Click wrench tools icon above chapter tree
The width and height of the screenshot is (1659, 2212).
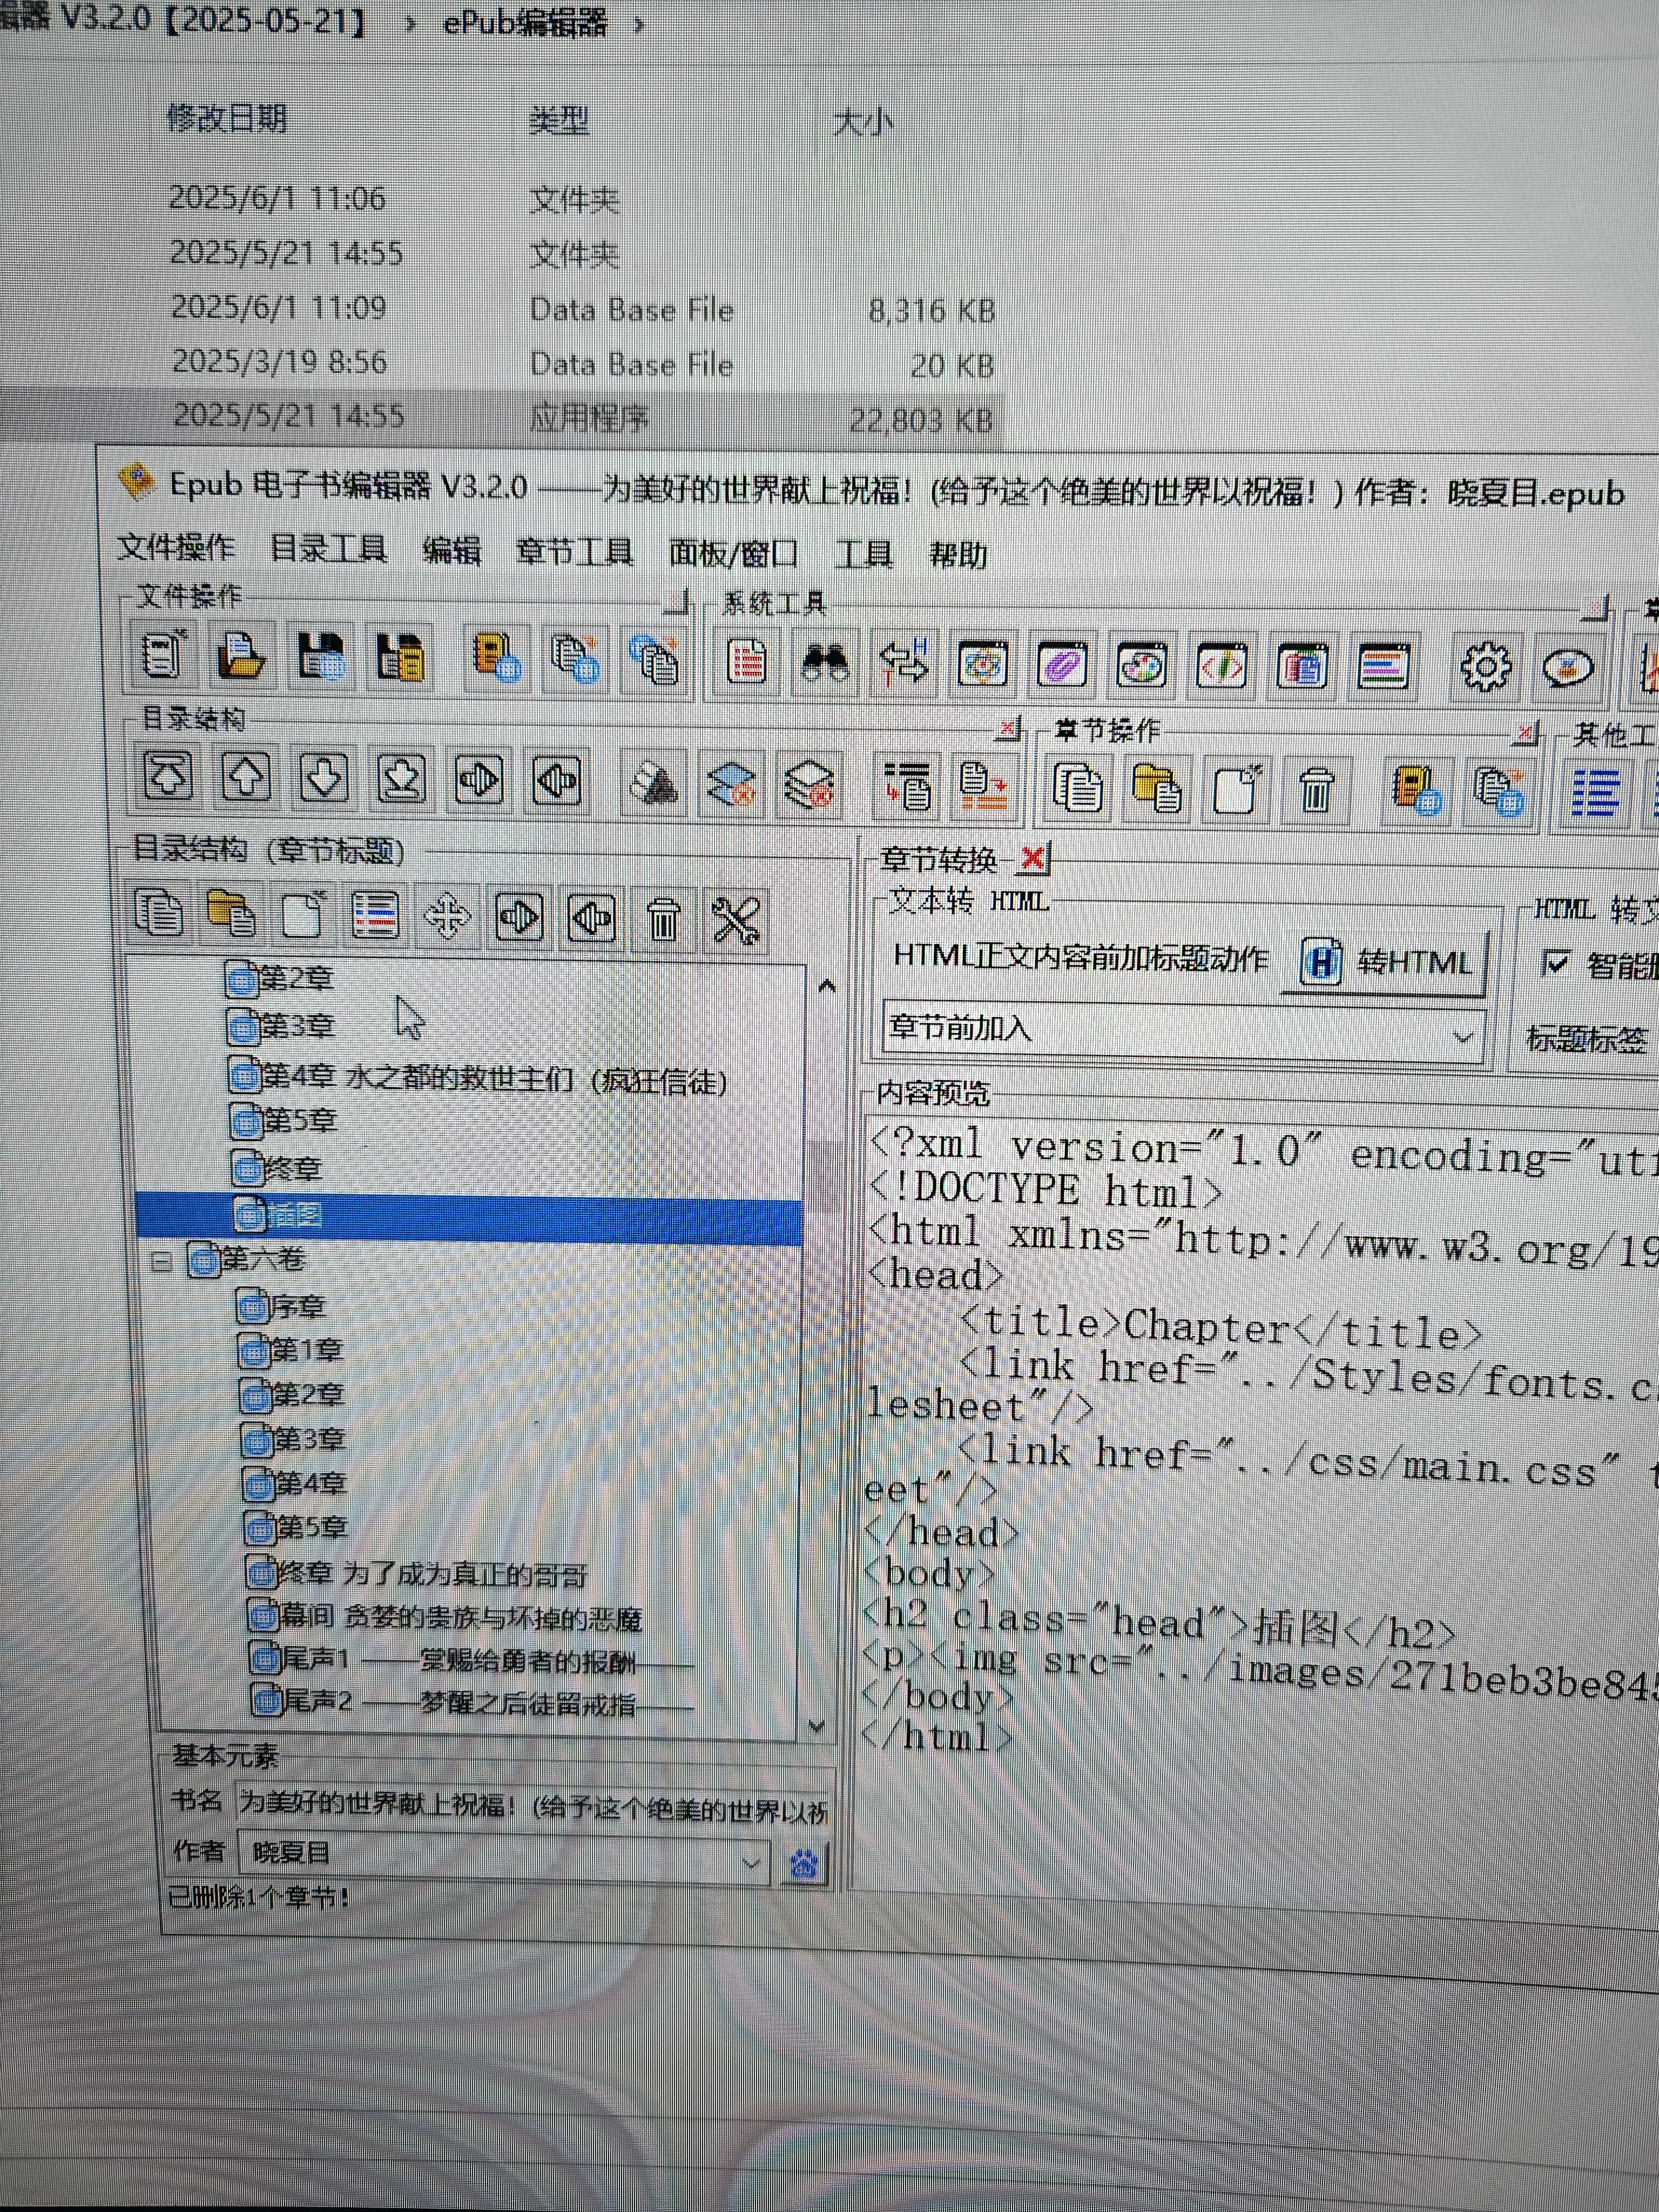coord(735,919)
